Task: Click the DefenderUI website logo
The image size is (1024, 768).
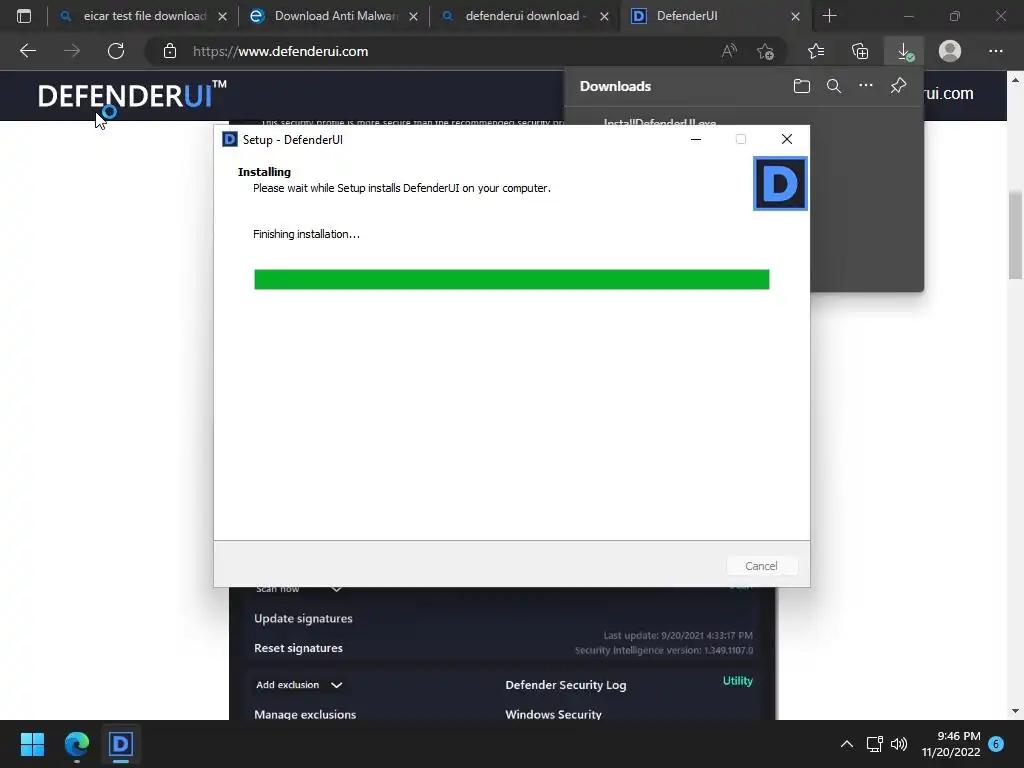Action: 132,95
